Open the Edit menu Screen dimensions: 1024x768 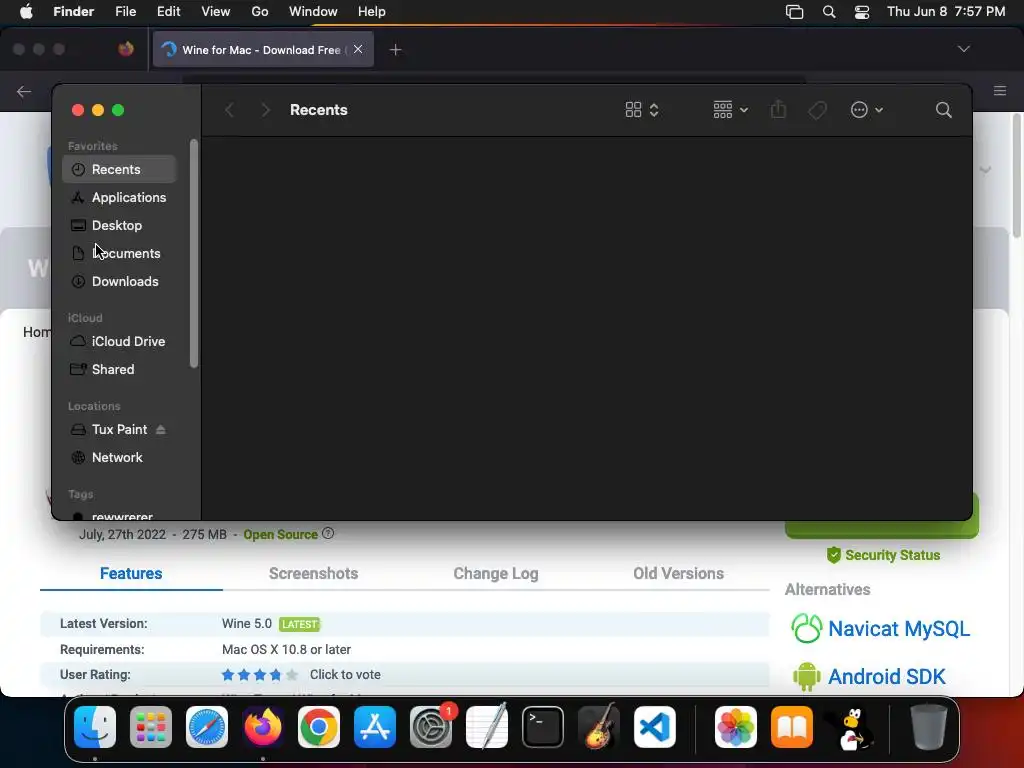coord(168,12)
